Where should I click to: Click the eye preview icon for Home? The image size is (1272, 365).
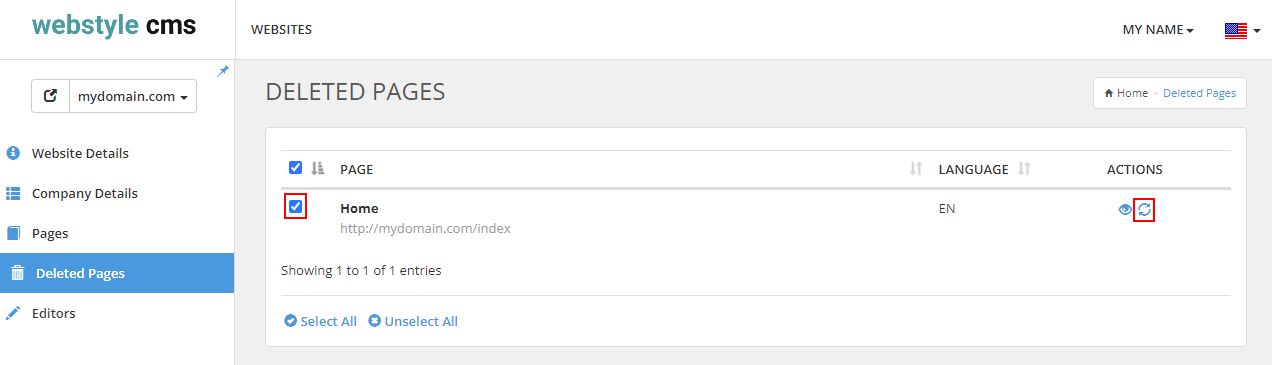[x=1125, y=209]
